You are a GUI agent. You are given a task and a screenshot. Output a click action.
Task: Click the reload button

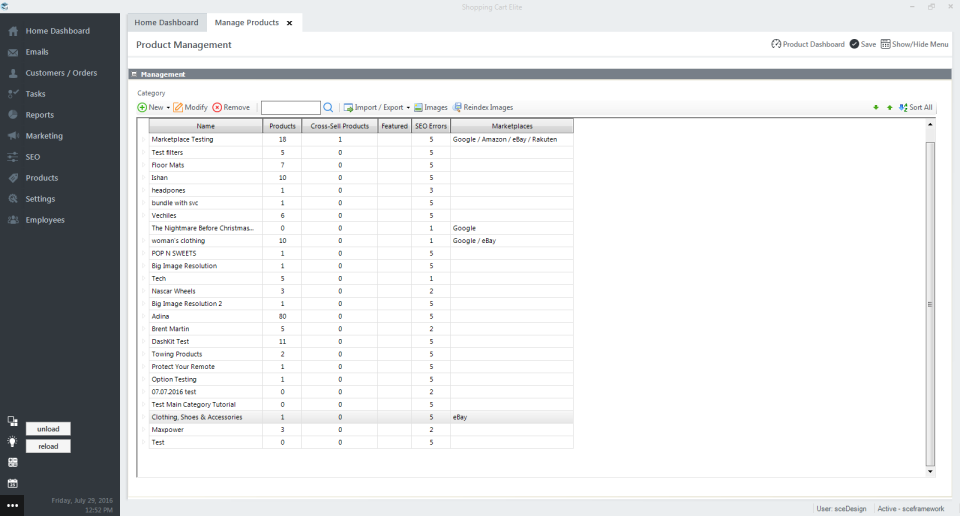pos(48,446)
